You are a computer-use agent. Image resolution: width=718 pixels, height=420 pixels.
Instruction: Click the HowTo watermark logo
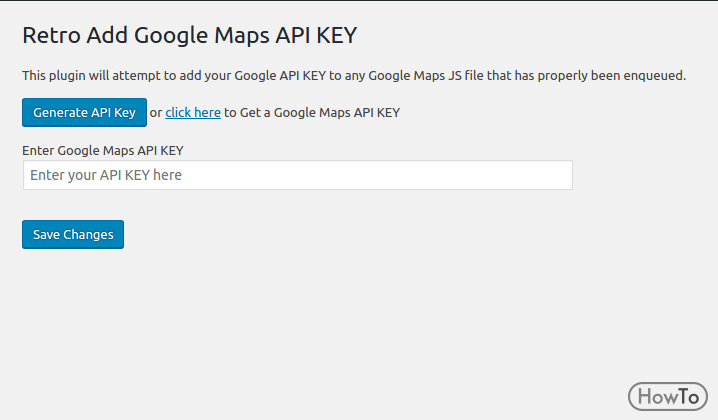point(668,397)
